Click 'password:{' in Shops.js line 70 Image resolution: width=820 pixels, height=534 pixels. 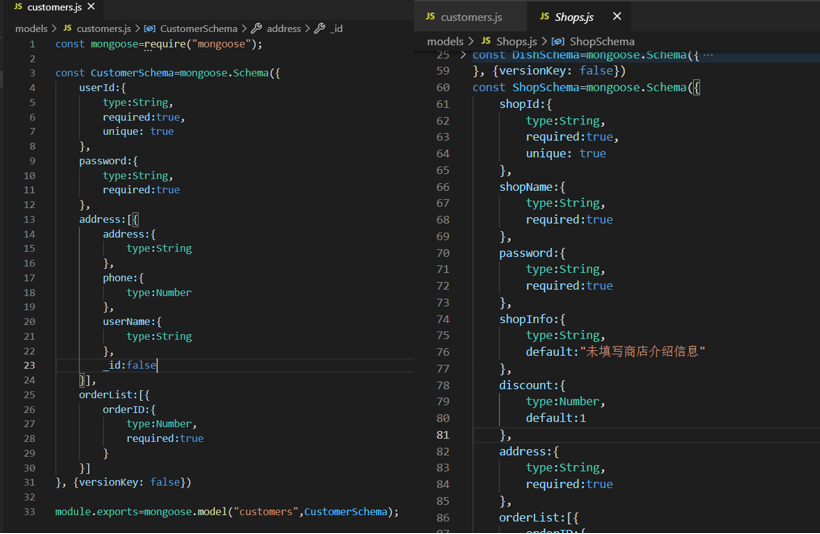(x=532, y=253)
